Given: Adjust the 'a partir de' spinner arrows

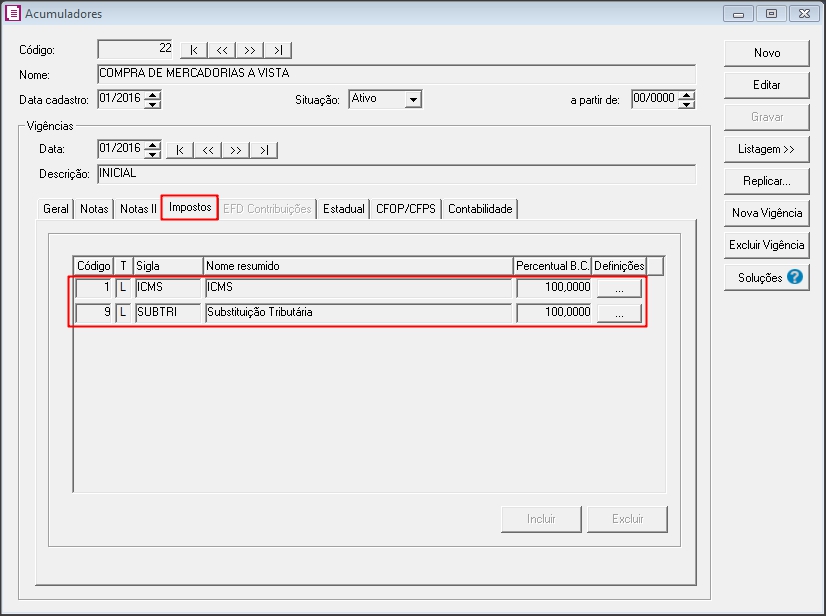Looking at the screenshot, I should coord(686,99).
